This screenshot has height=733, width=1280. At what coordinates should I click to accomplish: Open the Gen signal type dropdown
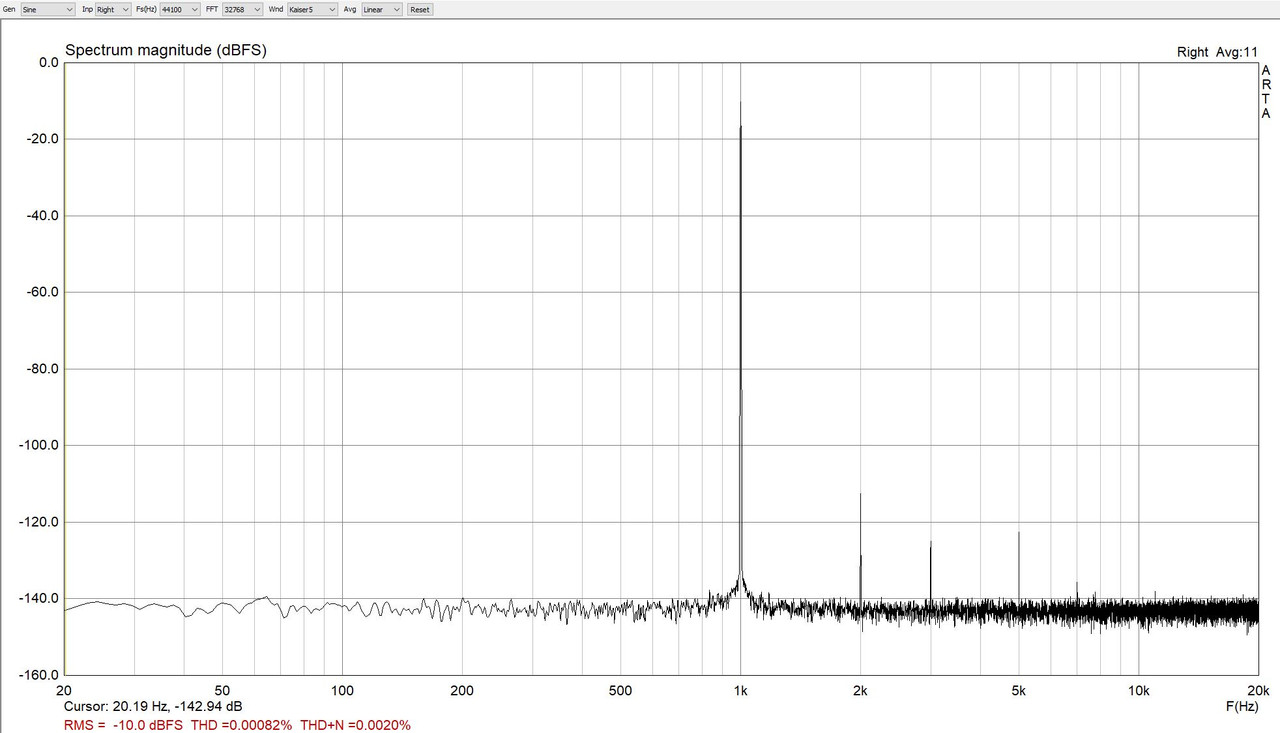[x=48, y=9]
